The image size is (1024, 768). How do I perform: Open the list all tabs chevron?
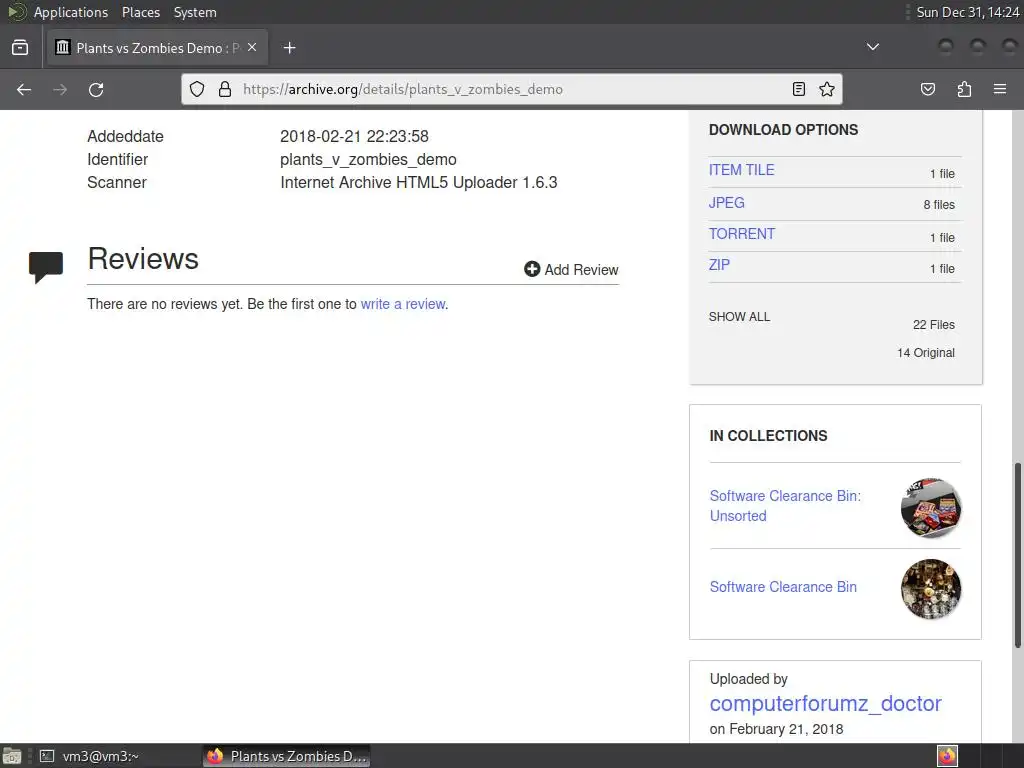872,47
